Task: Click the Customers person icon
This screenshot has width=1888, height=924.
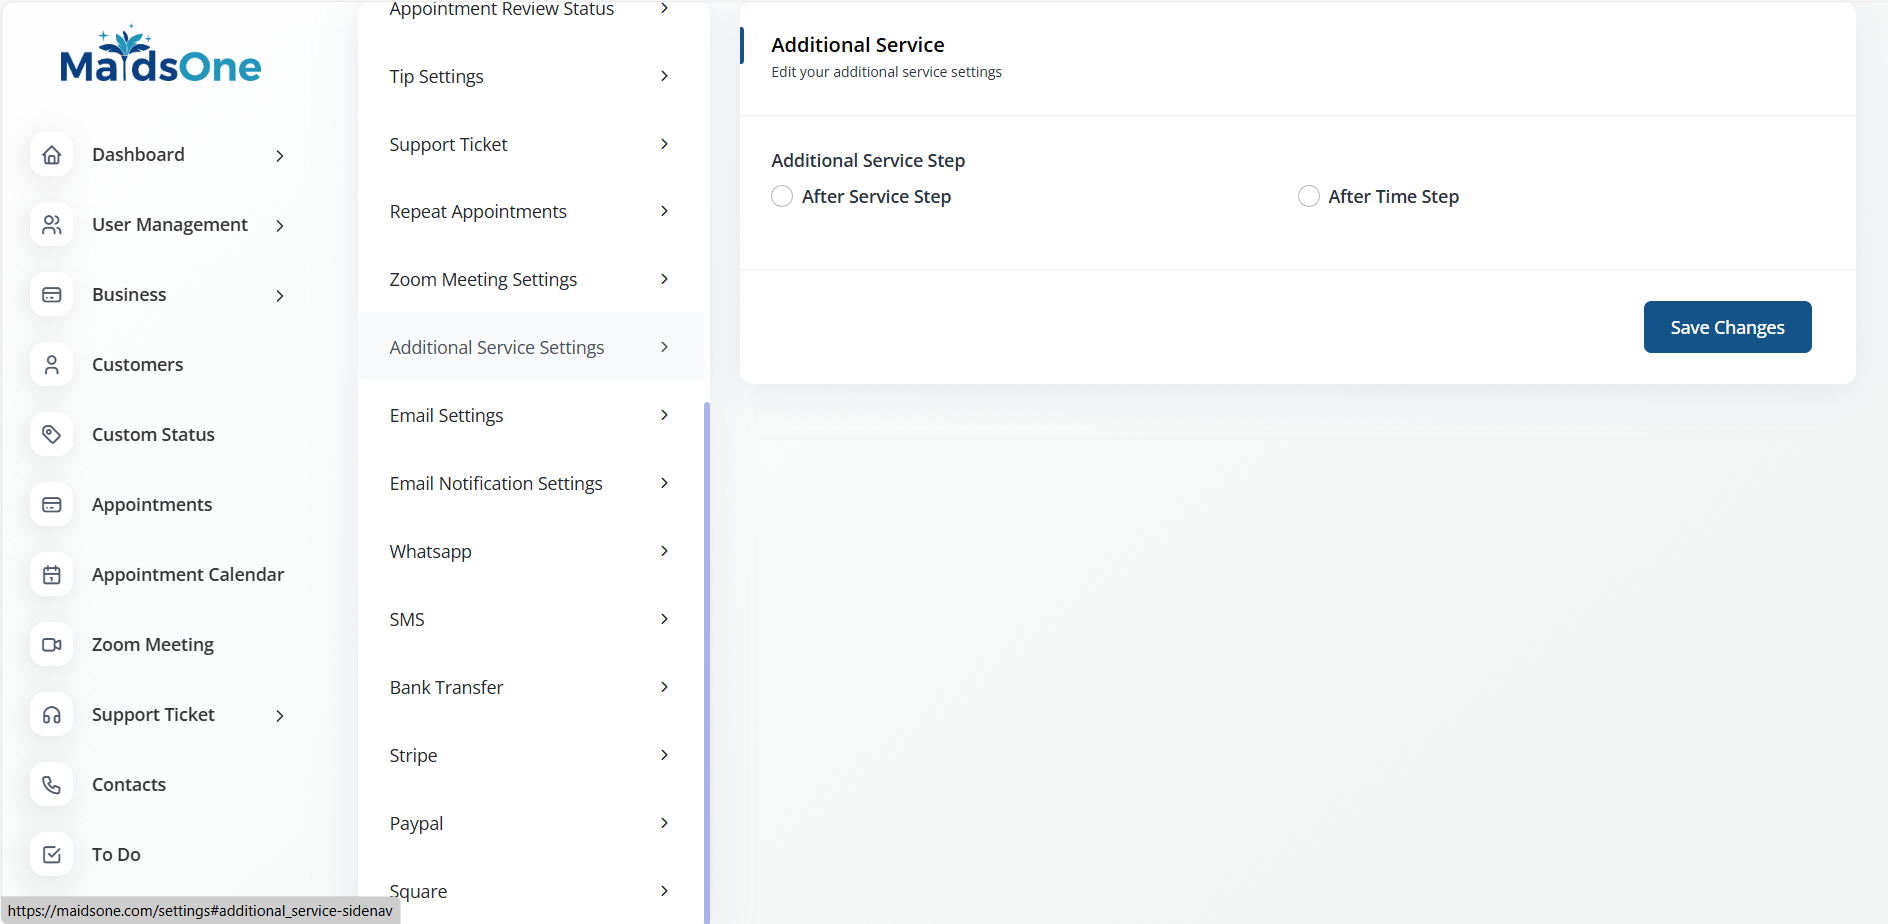Action: (52, 365)
